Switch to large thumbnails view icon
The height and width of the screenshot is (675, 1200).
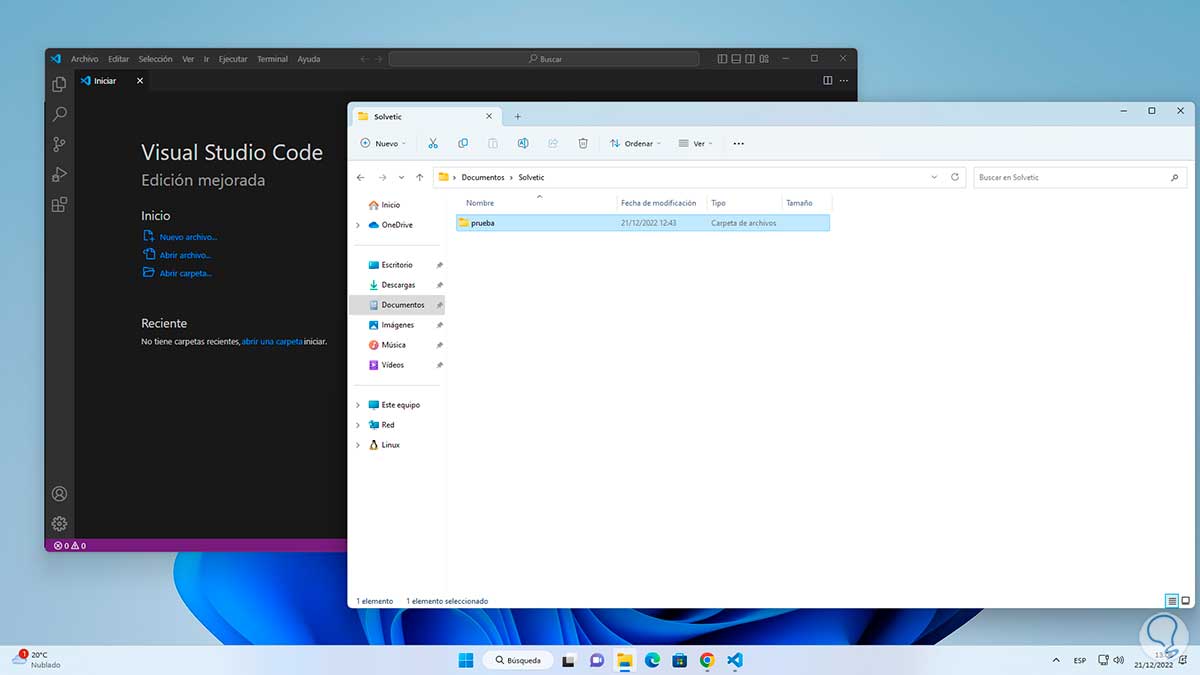1186,601
